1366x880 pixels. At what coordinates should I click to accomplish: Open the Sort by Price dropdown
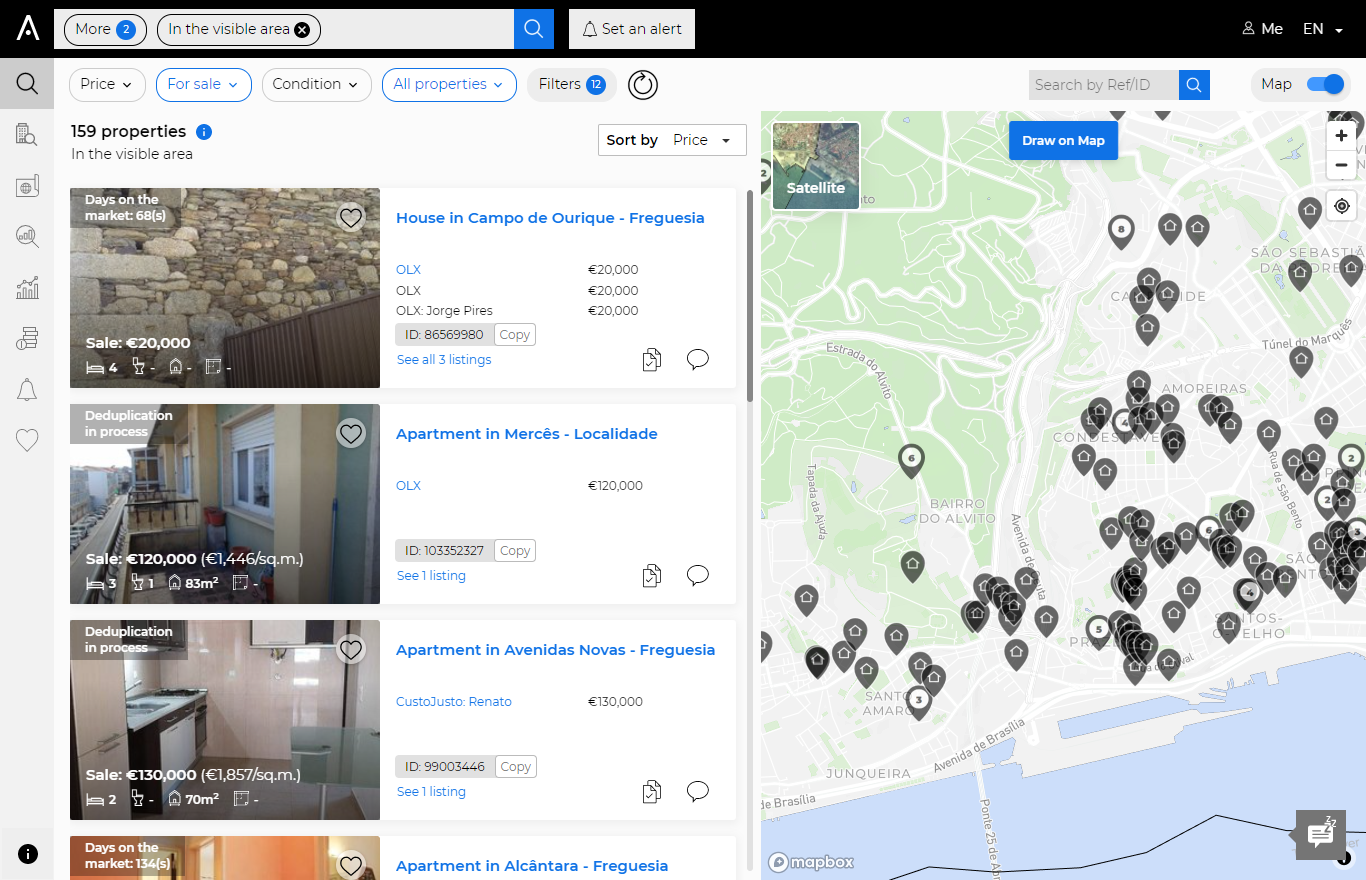pyautogui.click(x=672, y=140)
